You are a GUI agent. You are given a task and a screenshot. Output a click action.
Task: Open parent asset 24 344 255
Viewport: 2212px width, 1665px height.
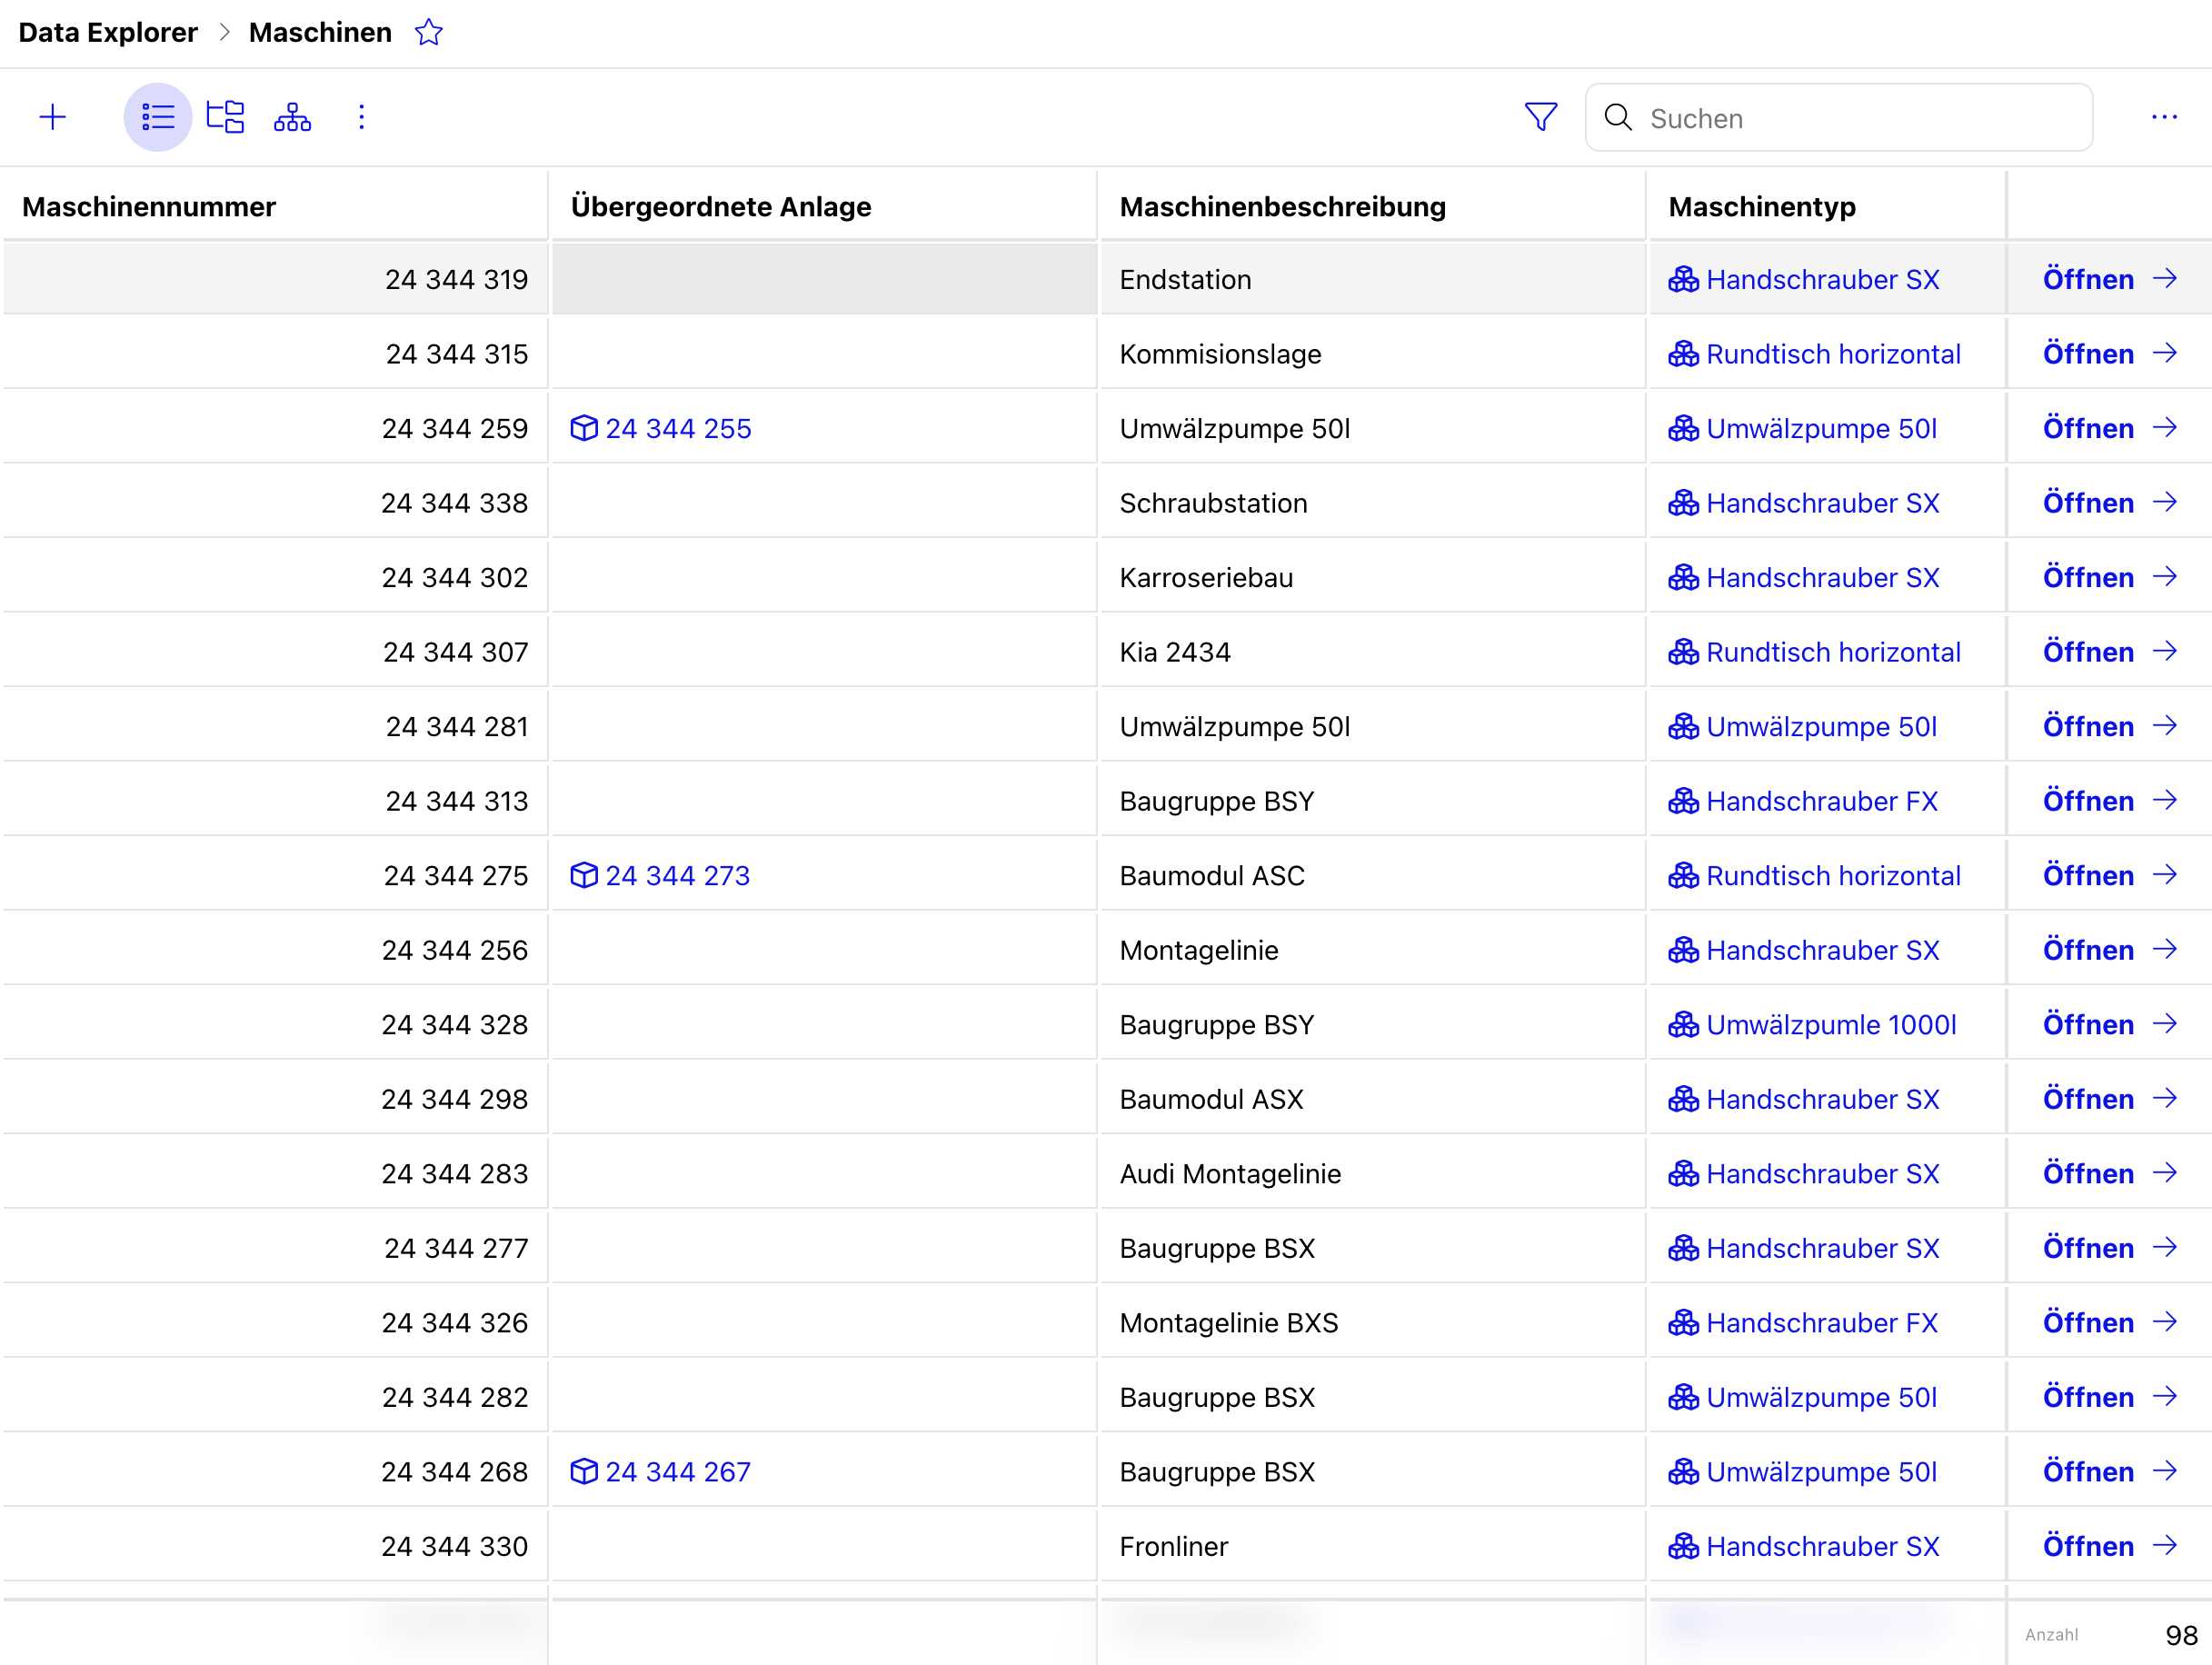pos(661,429)
